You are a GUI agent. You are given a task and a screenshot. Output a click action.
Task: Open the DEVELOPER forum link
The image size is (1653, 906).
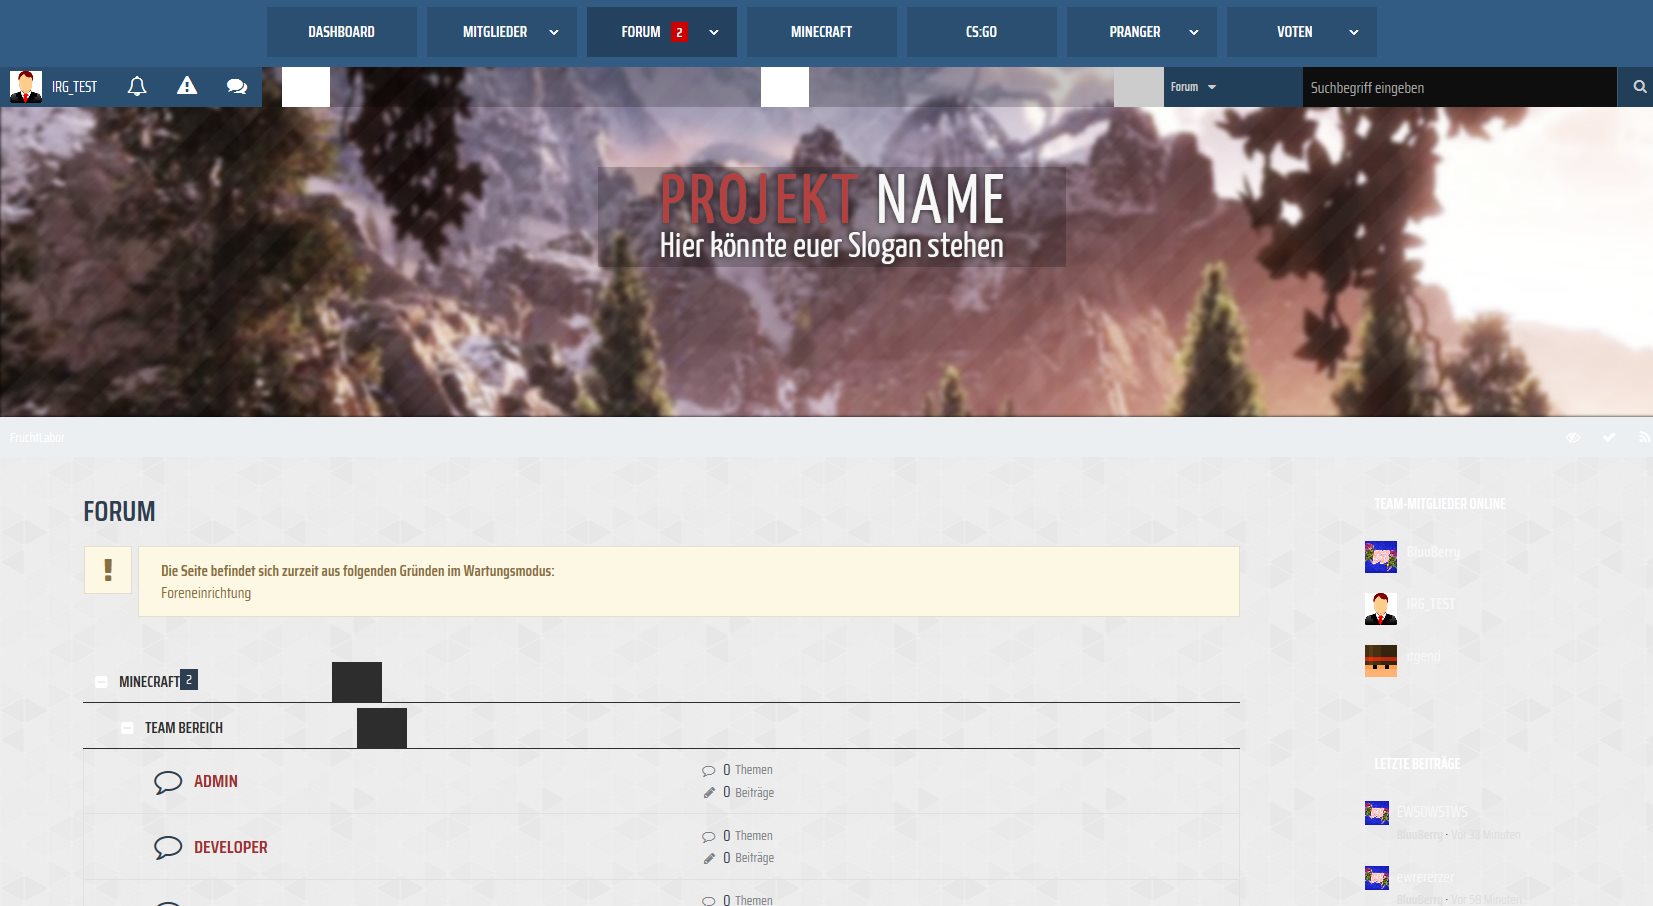231,848
